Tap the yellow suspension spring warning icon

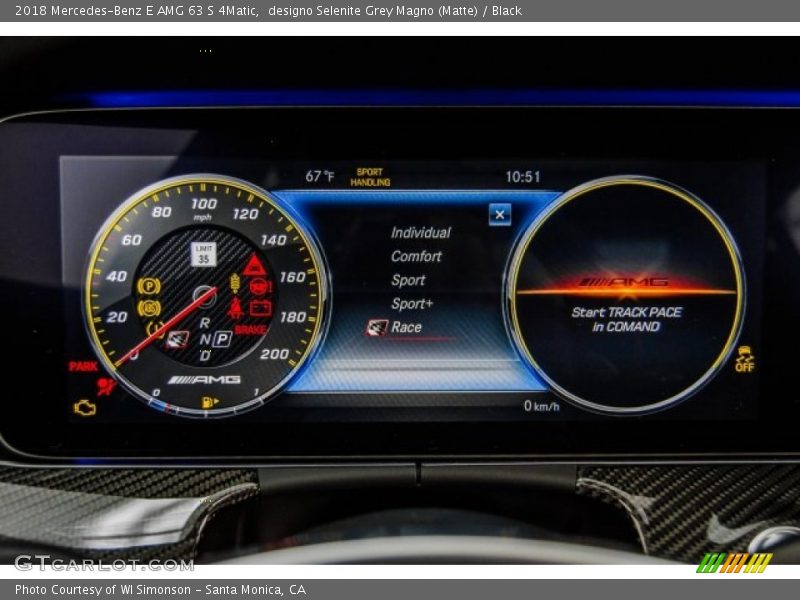[x=235, y=284]
